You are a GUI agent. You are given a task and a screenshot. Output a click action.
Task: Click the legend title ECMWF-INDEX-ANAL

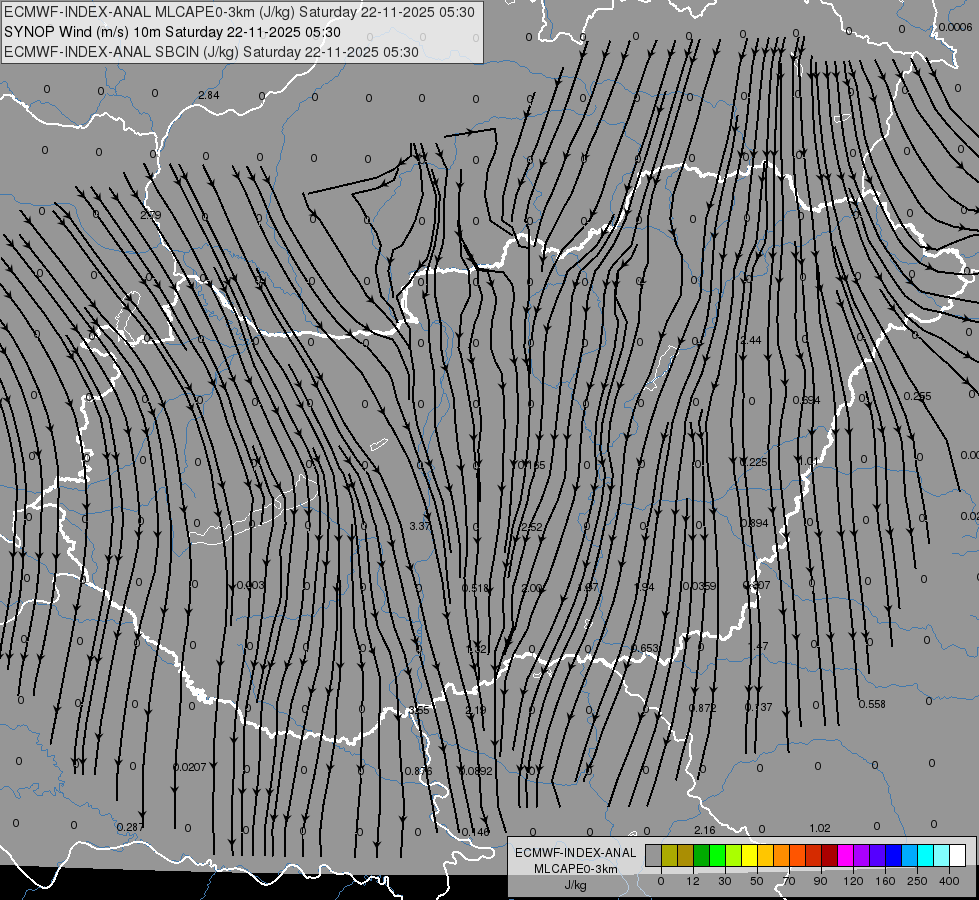coord(575,852)
